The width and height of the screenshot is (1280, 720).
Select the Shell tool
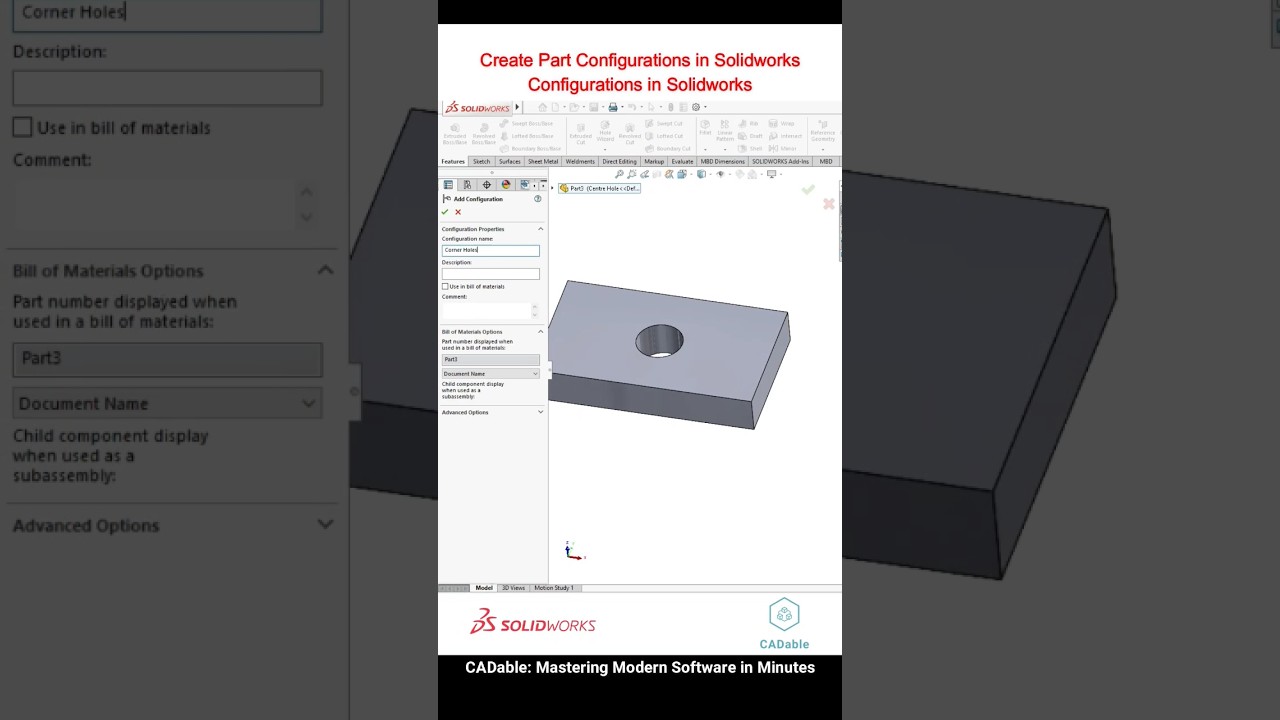tap(748, 148)
